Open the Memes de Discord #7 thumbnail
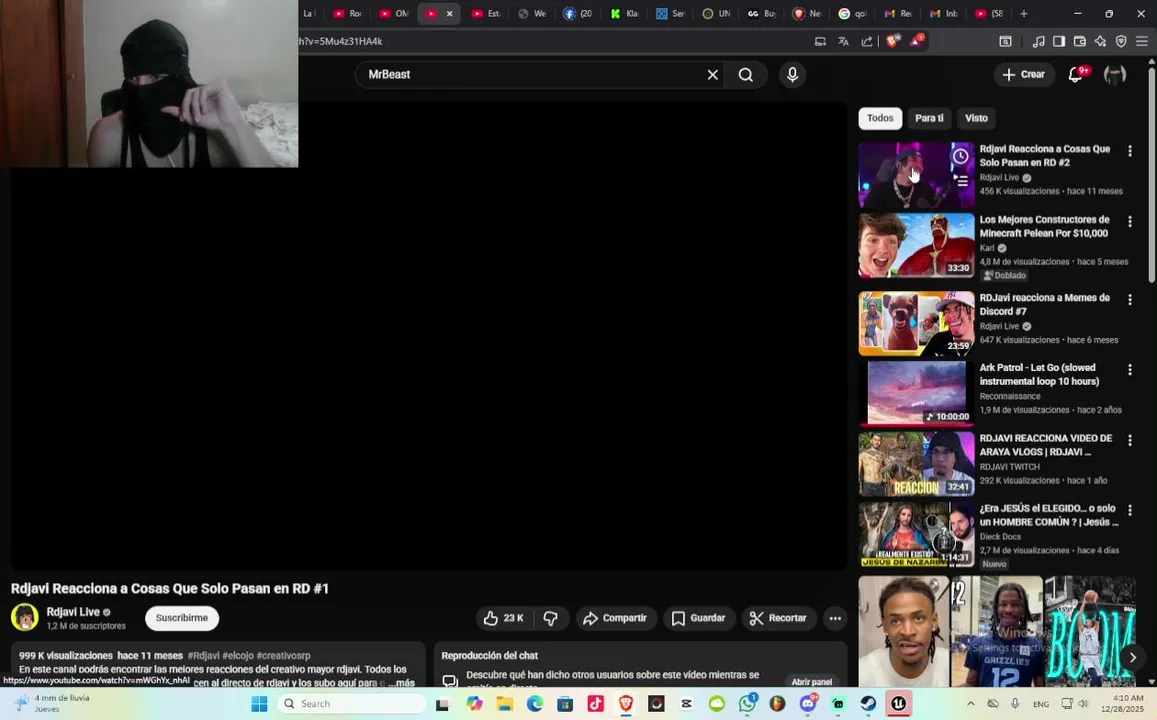The image size is (1157, 720). 916,324
